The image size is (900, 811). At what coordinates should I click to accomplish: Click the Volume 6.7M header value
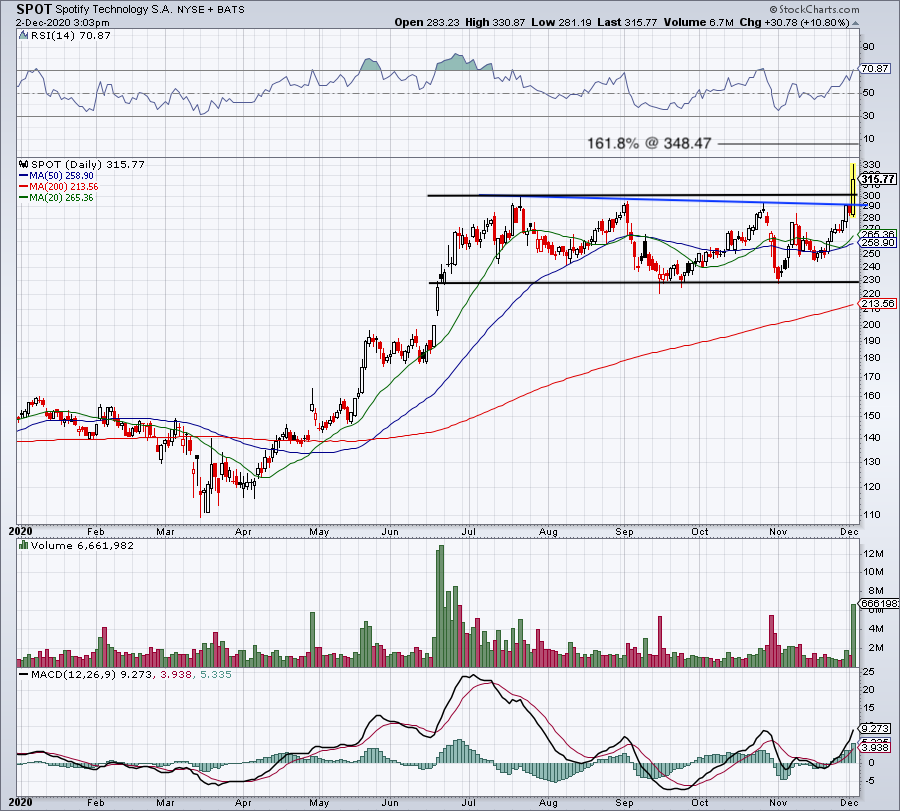699,22
